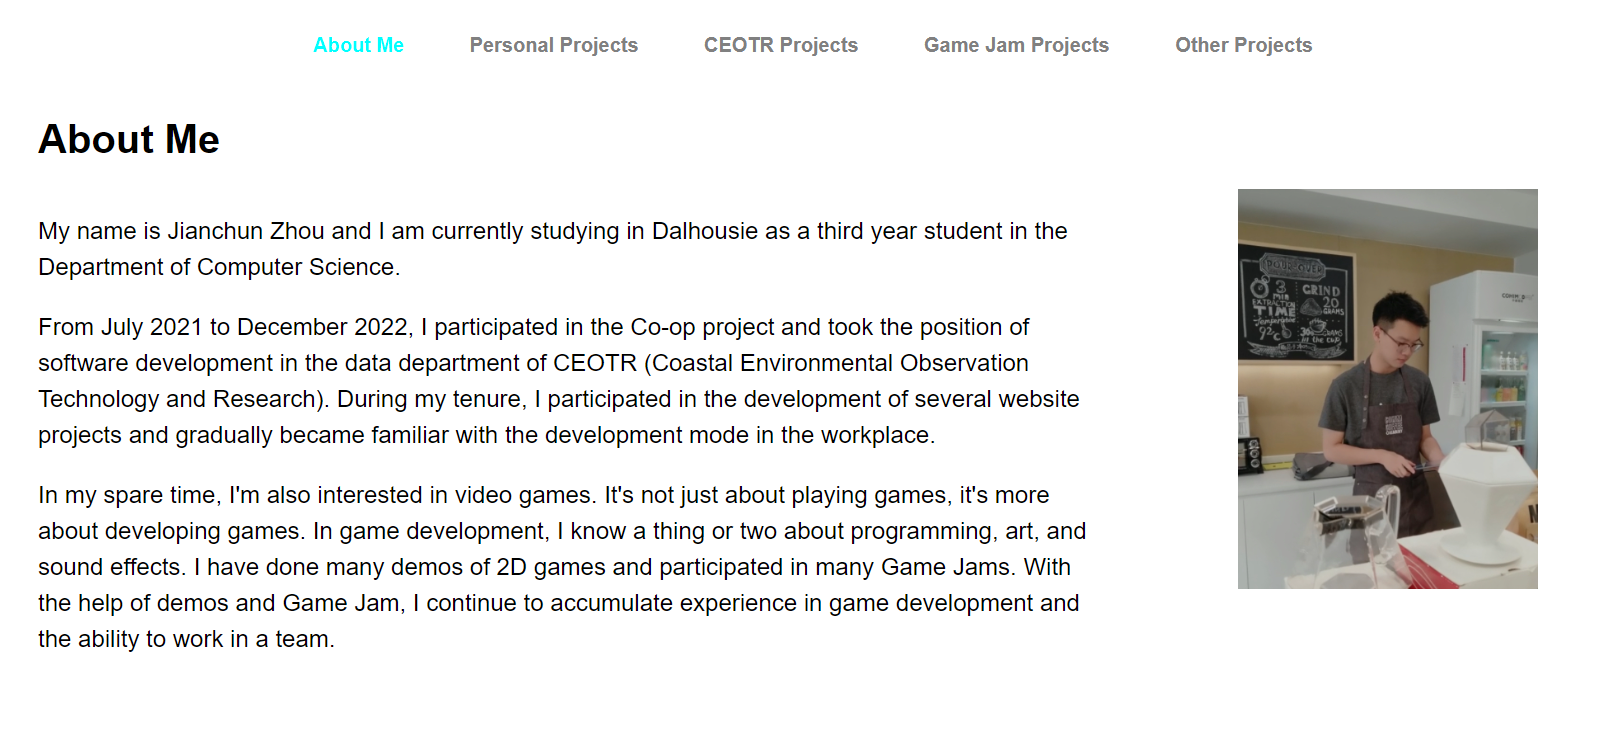Viewport: 1602px width, 751px height.
Task: Click the paragraph starting 'From July 2021'
Action: (559, 381)
